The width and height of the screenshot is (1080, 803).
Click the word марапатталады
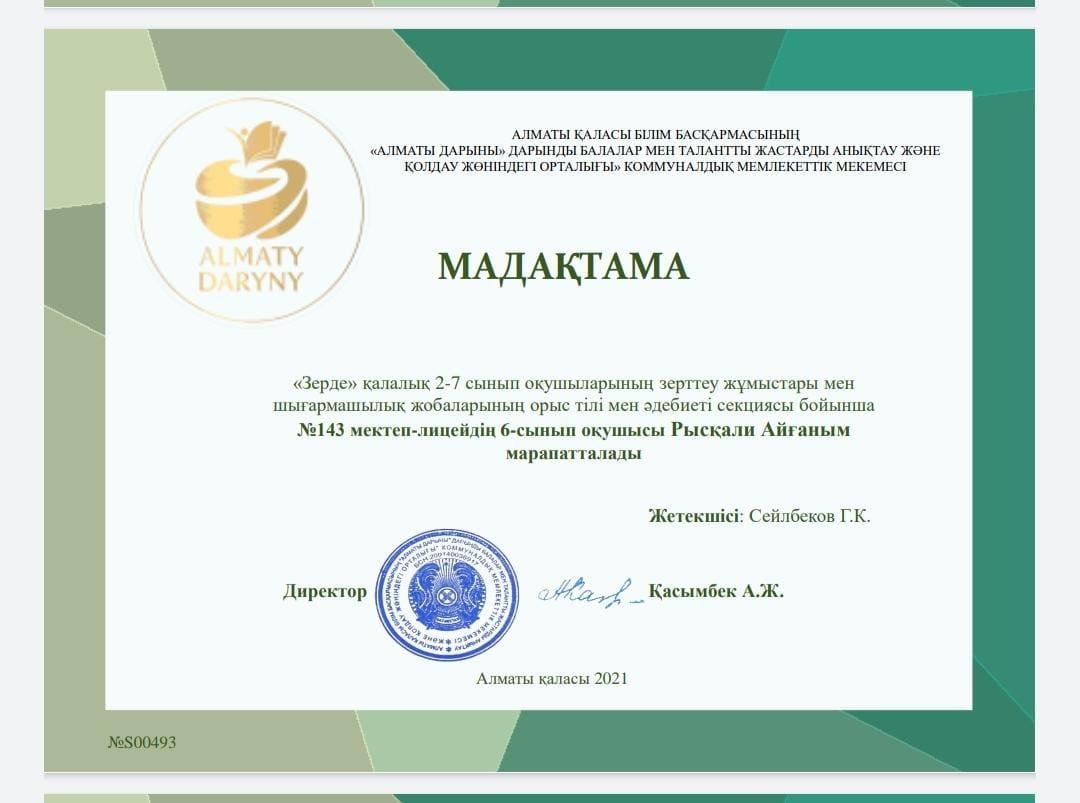point(574,453)
